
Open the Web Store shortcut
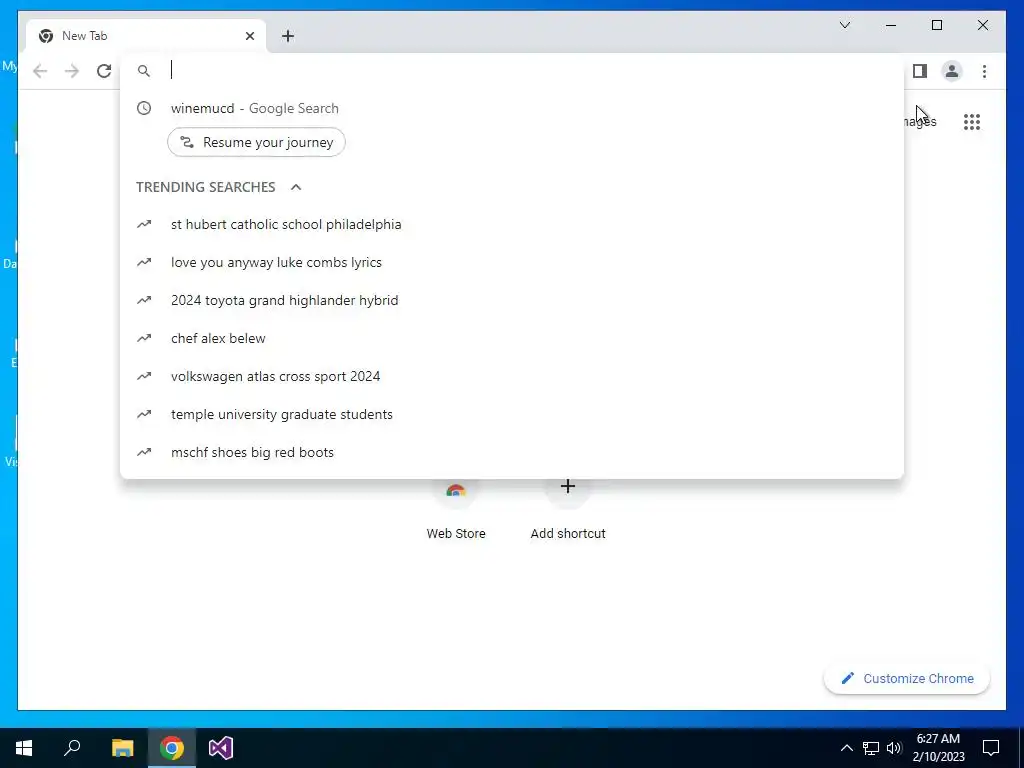(456, 511)
